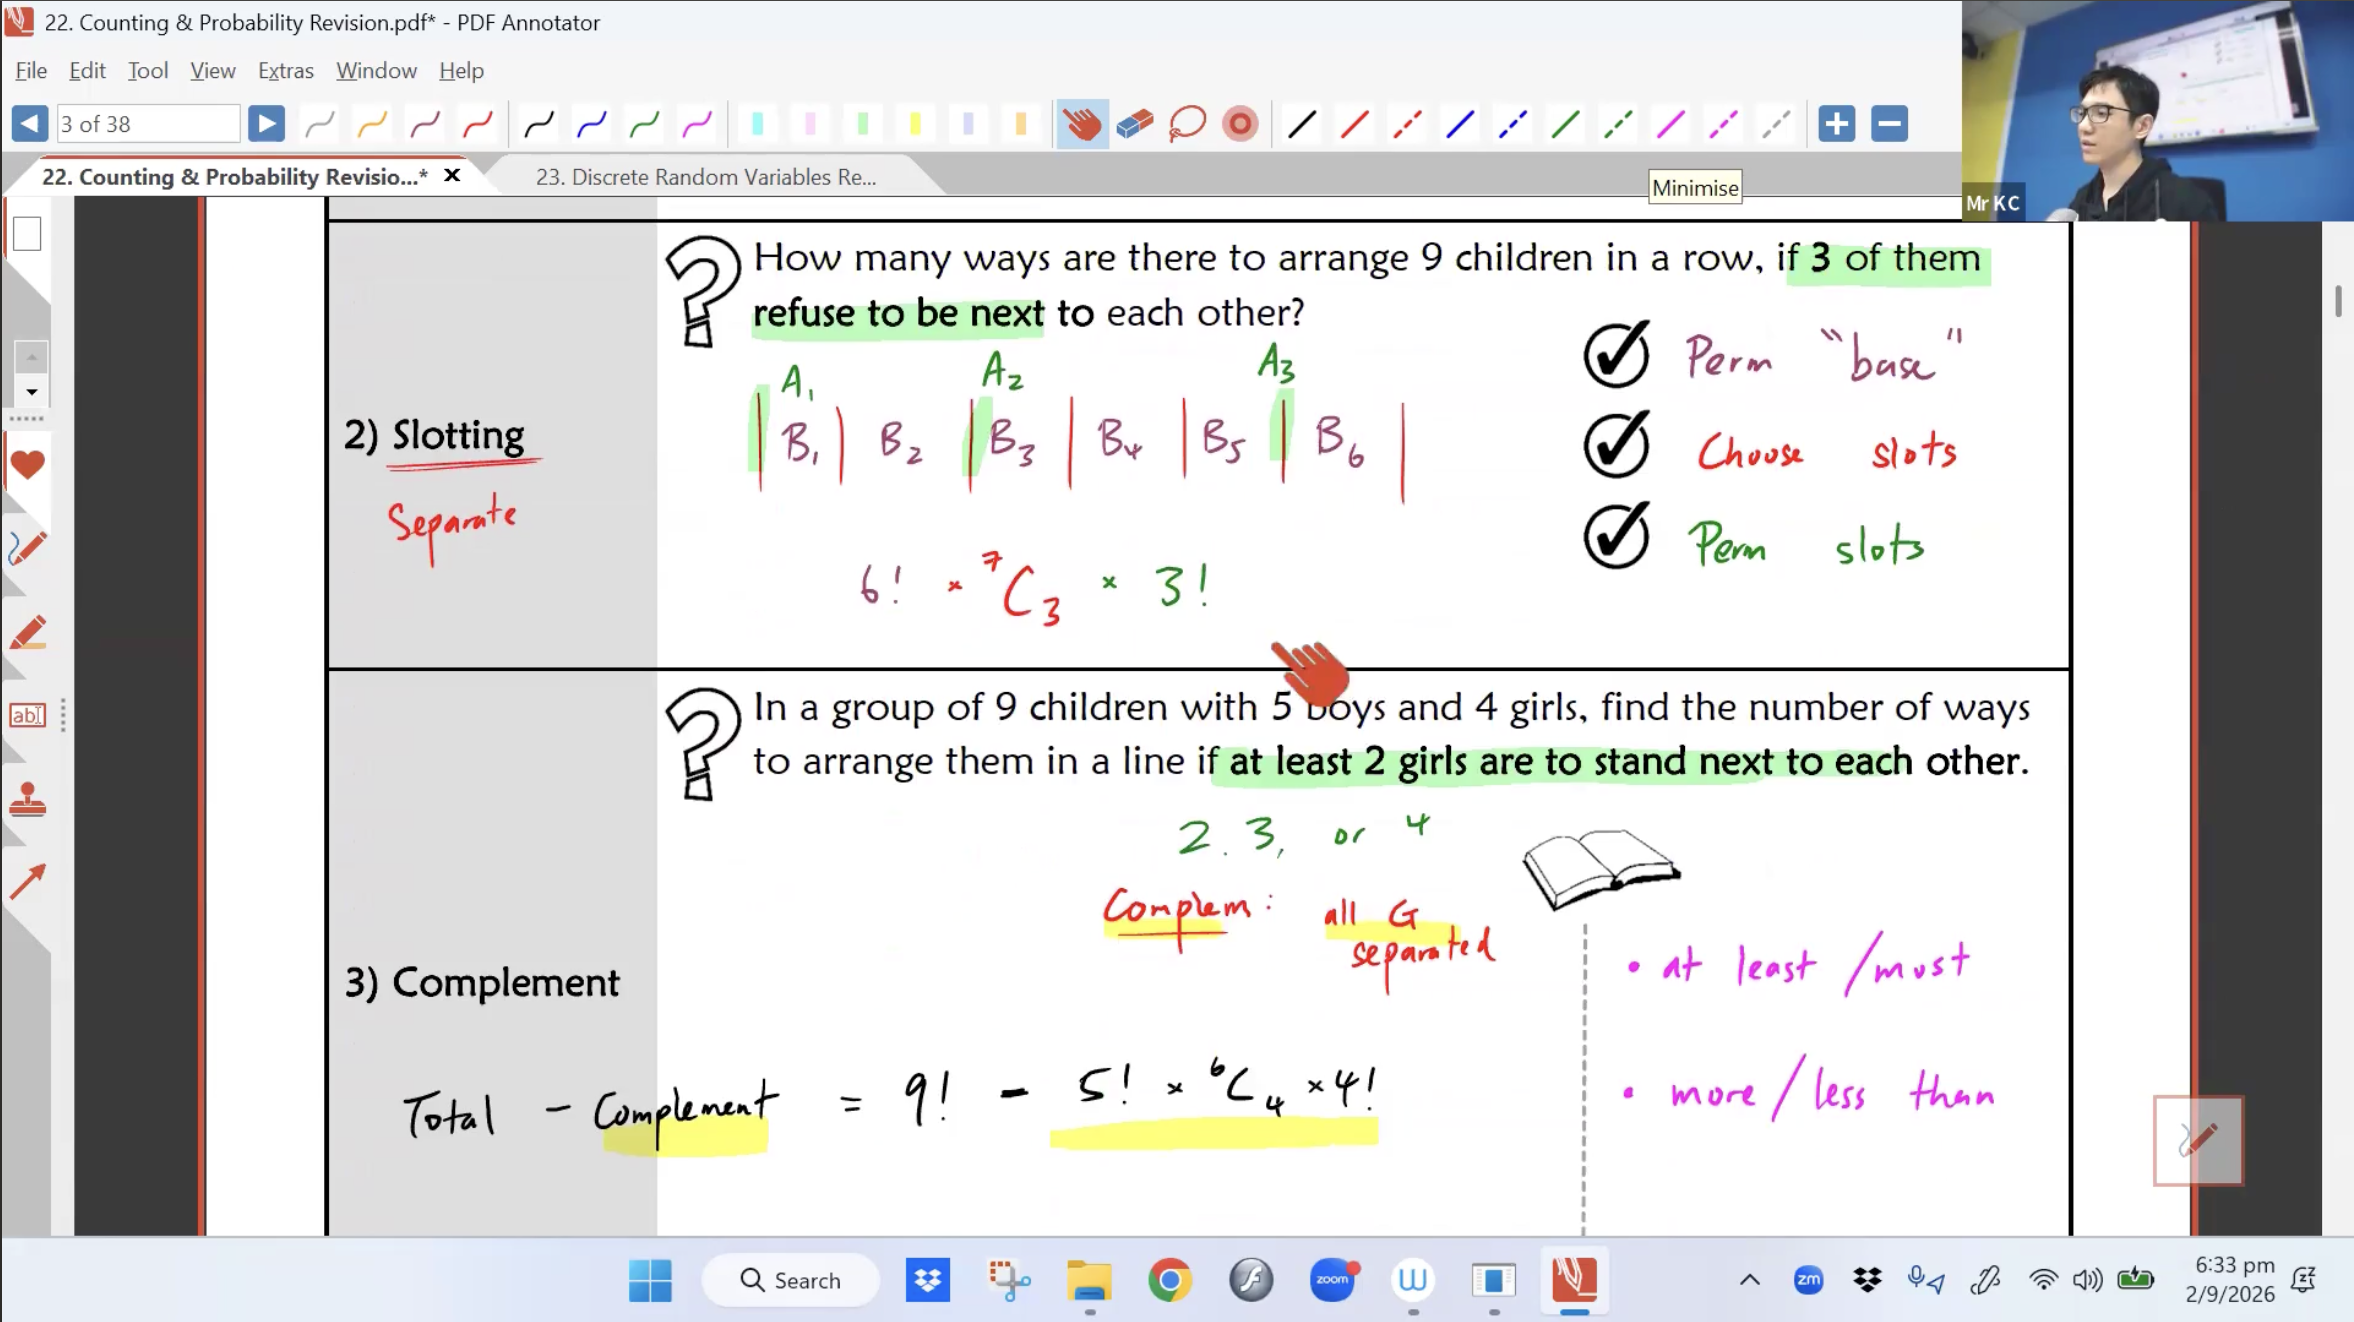
Task: Select the green pen preset
Action: [645, 124]
